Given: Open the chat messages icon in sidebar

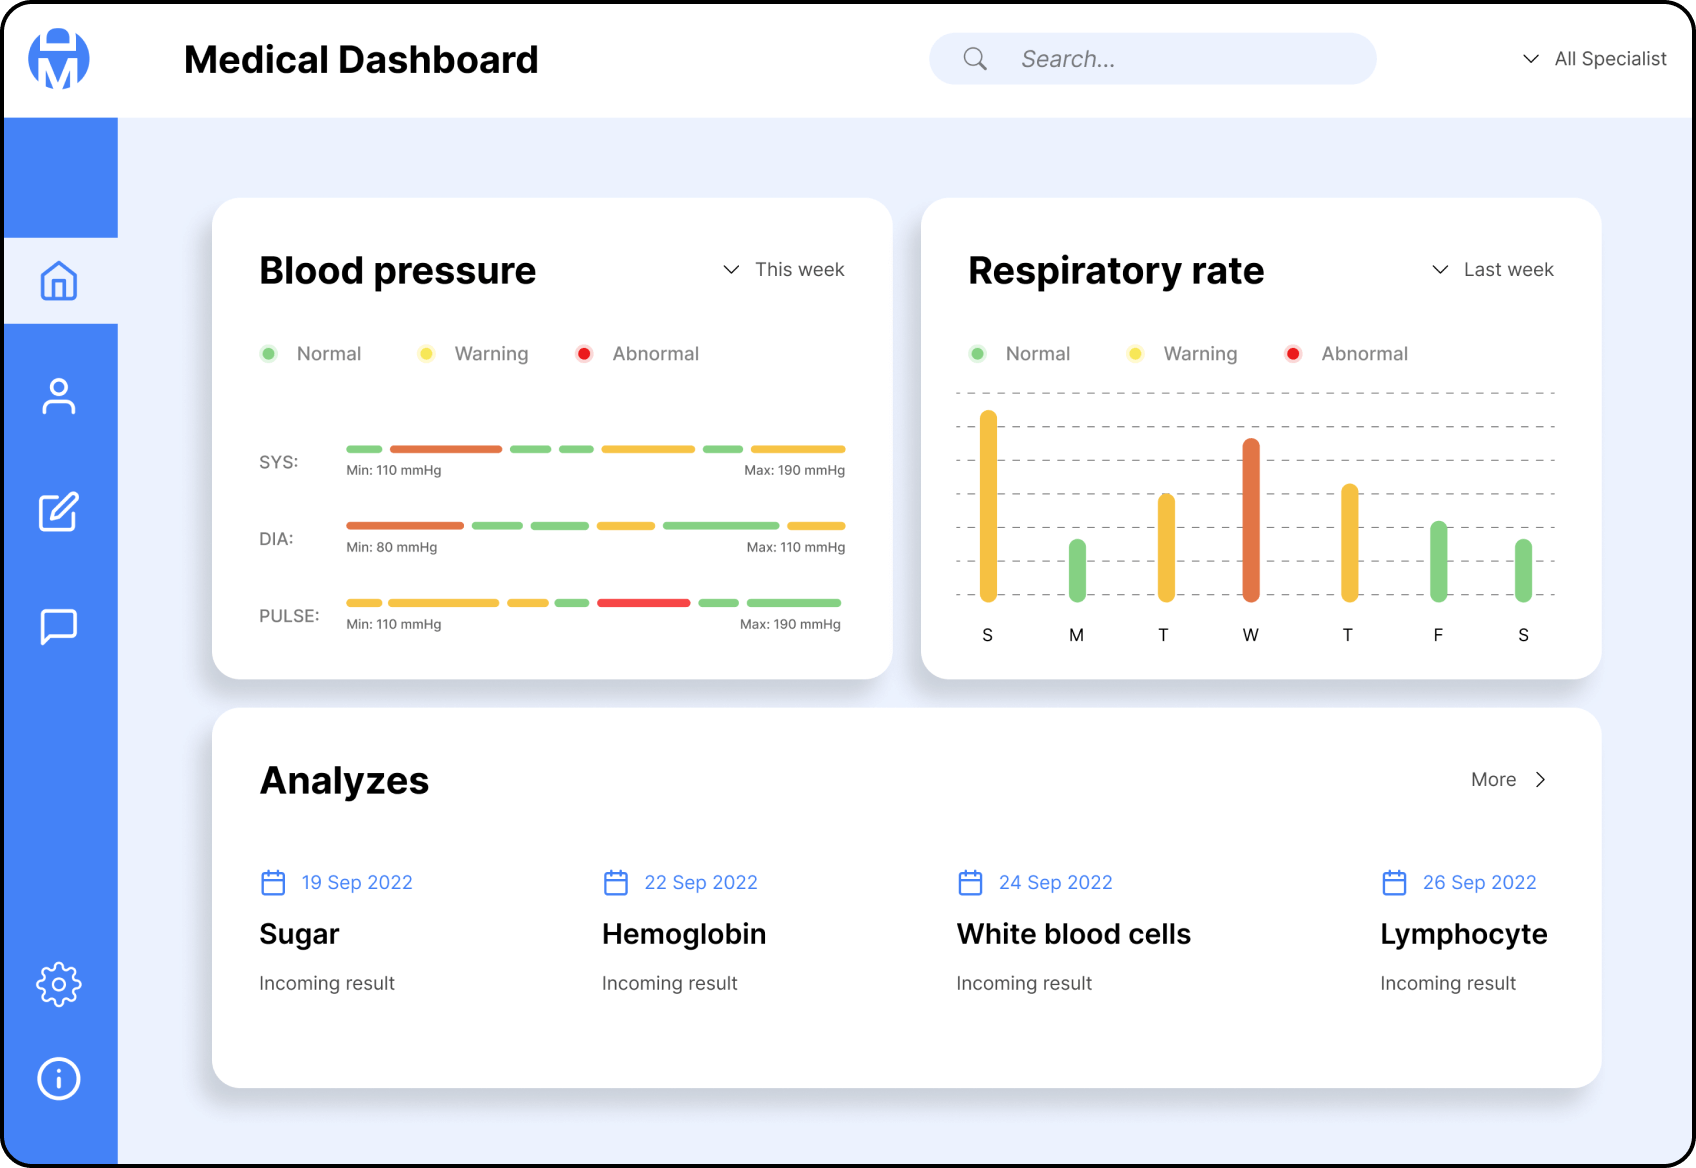Looking at the screenshot, I should point(59,626).
